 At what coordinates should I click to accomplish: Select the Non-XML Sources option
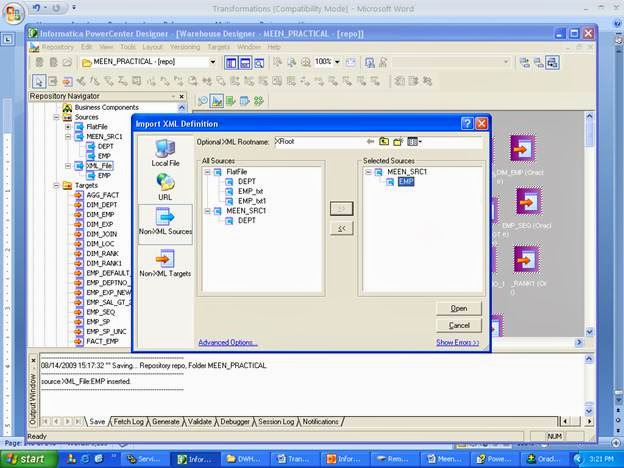click(165, 222)
